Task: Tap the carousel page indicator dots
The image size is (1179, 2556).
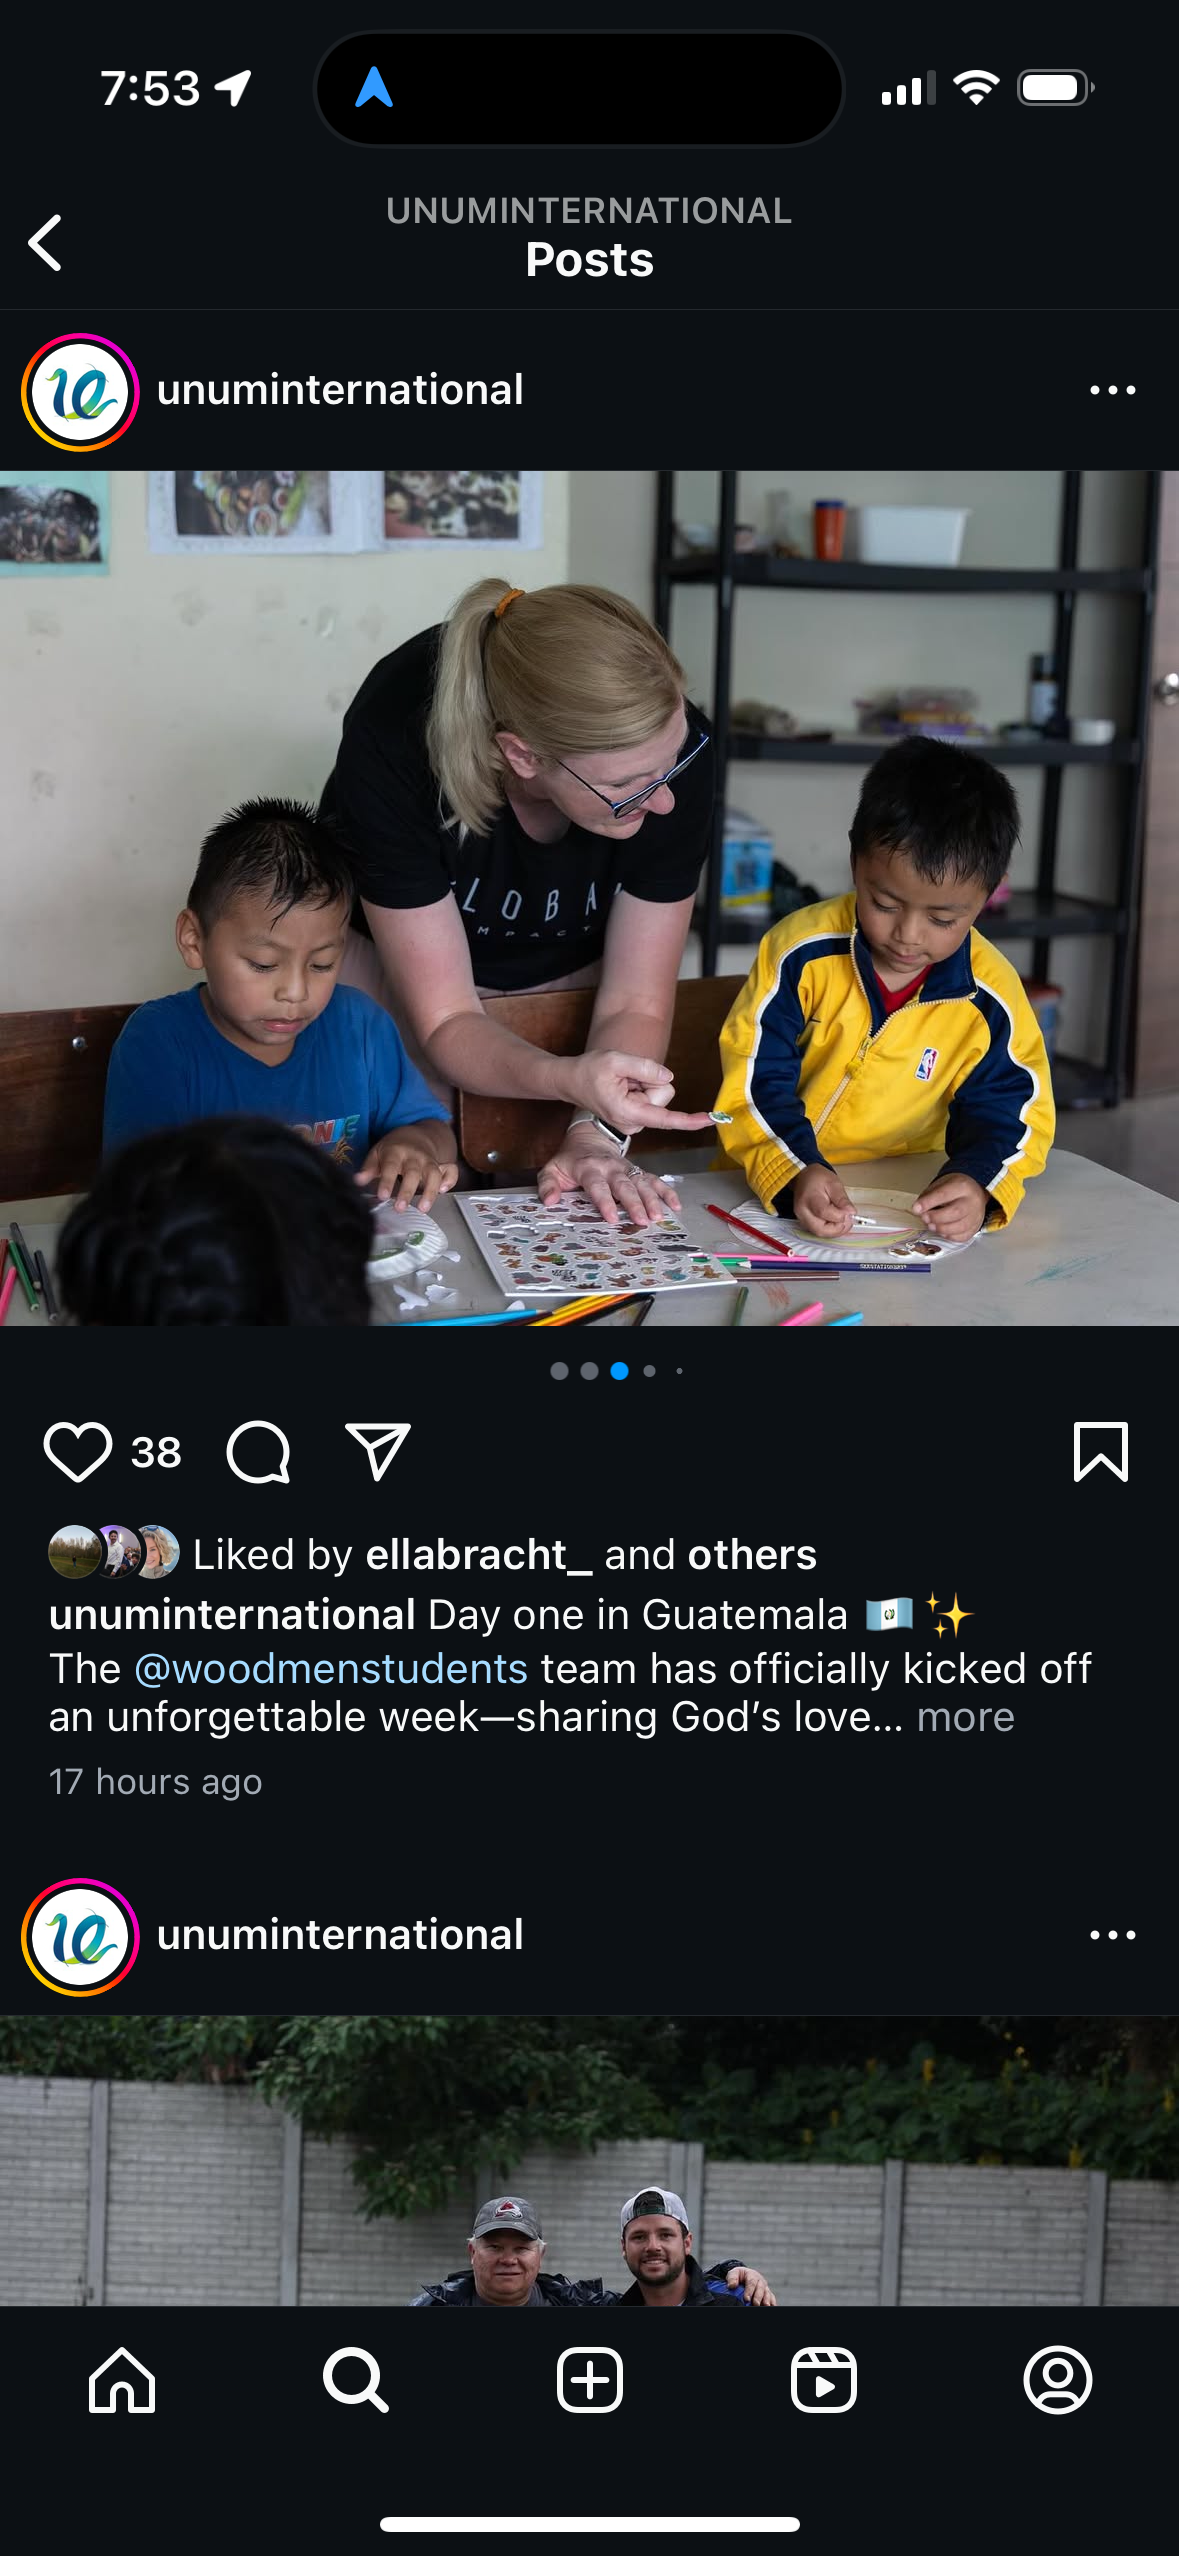Action: point(616,1371)
